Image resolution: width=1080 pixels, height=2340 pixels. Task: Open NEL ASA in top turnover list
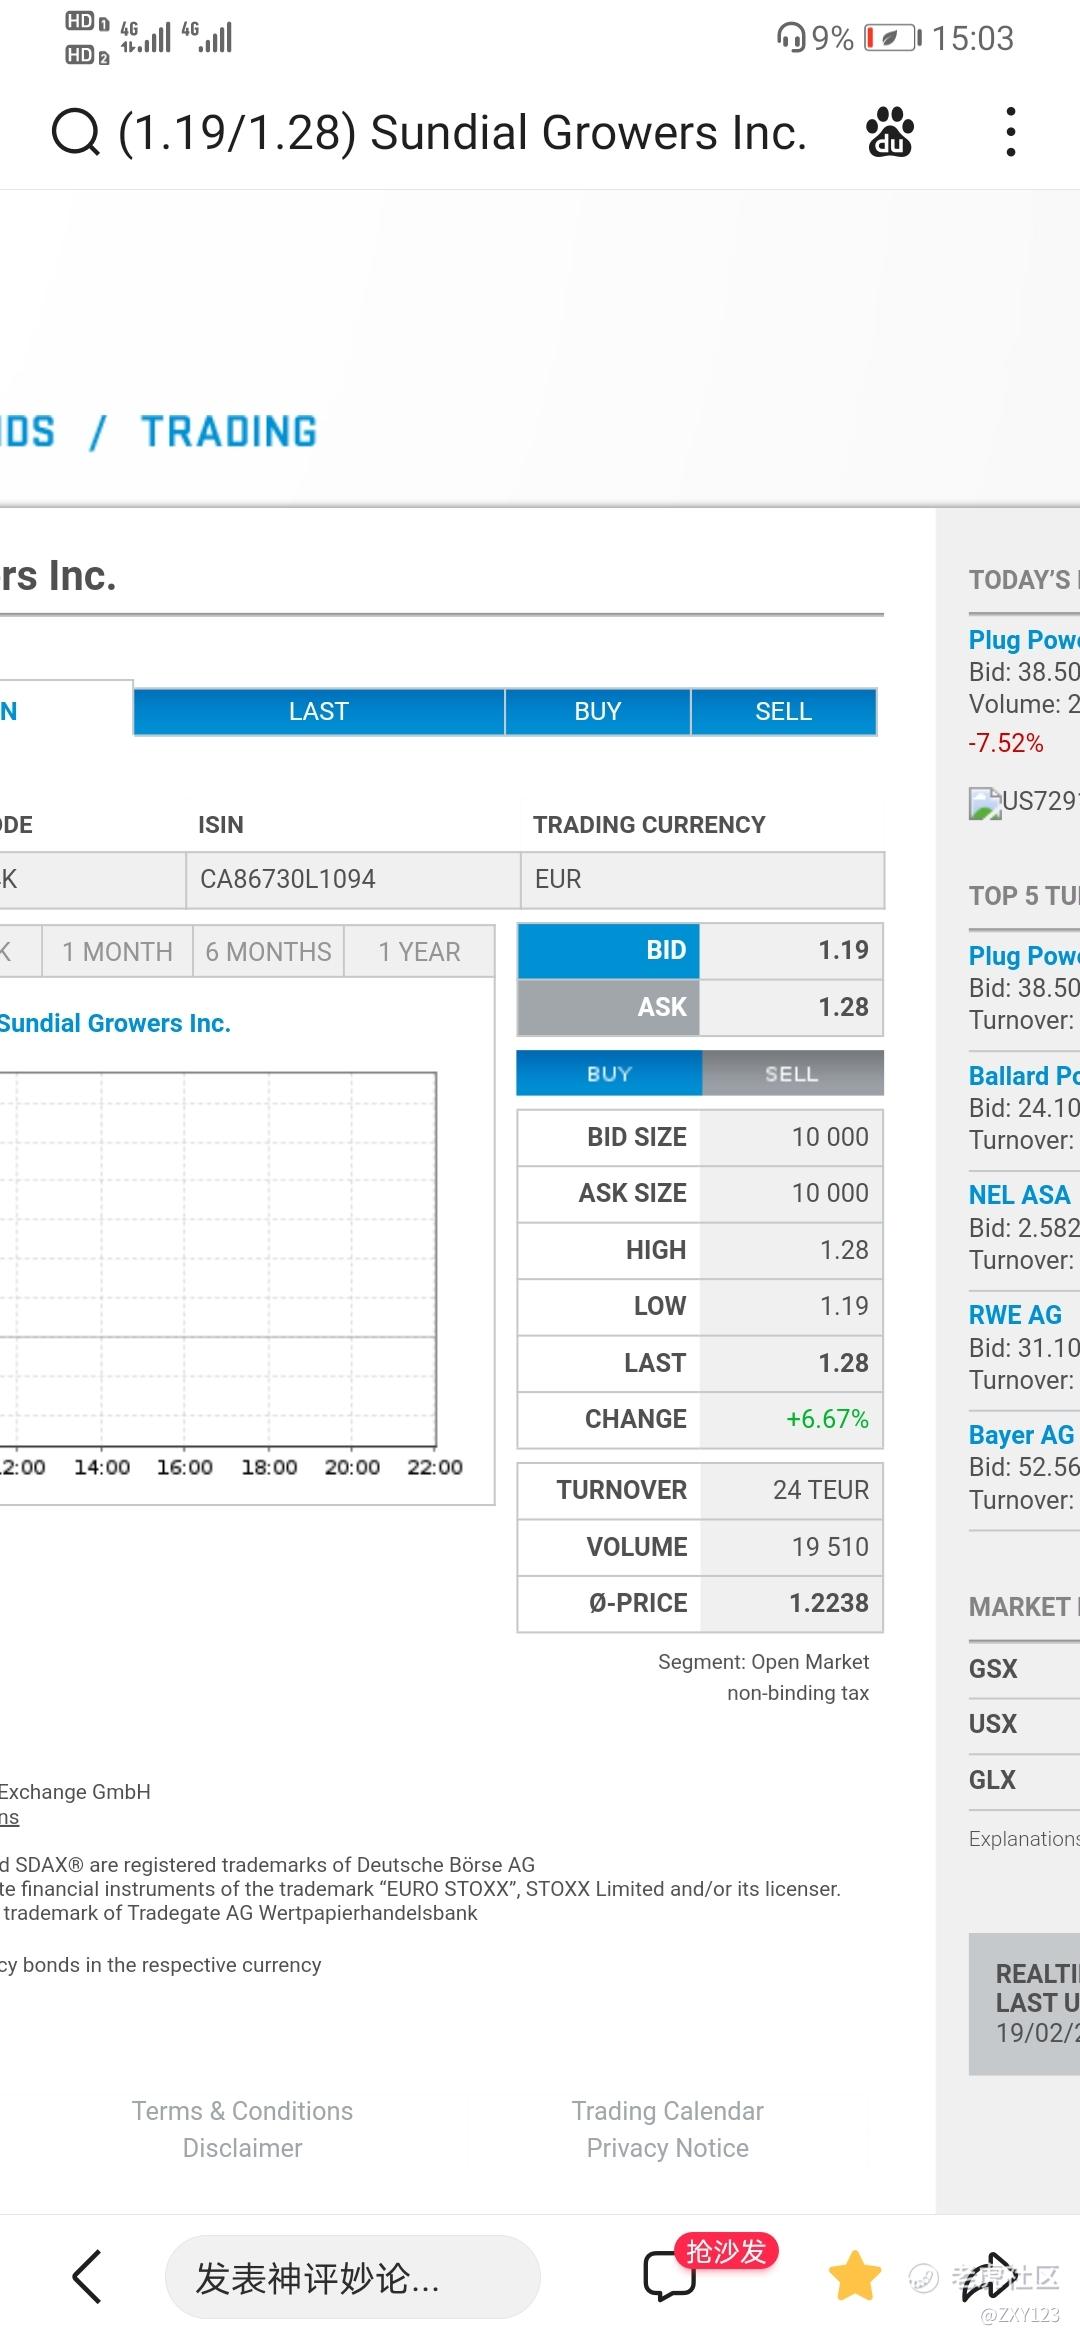[1019, 1195]
